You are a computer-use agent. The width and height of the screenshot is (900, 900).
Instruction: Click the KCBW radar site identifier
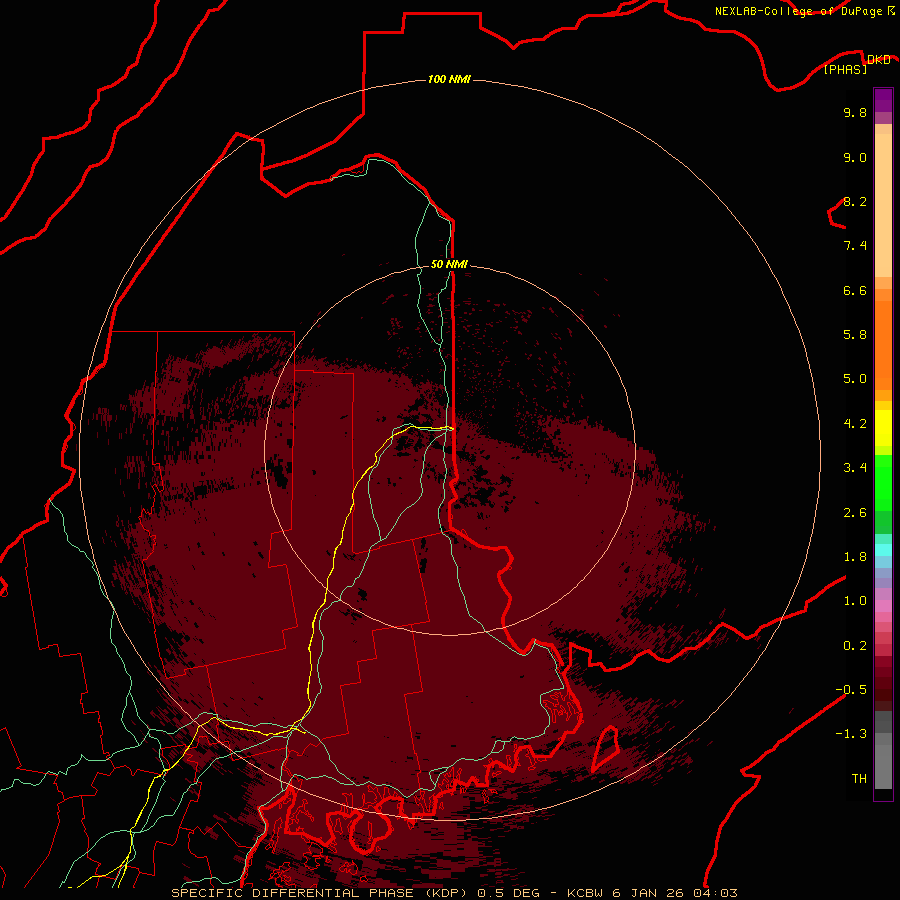pyautogui.click(x=587, y=893)
